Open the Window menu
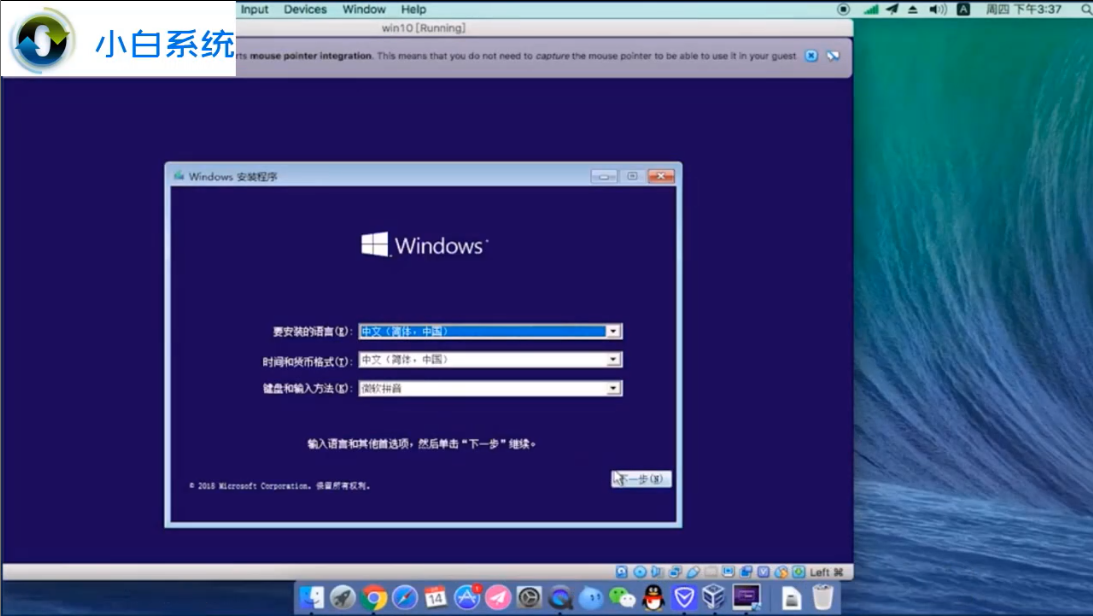 364,9
